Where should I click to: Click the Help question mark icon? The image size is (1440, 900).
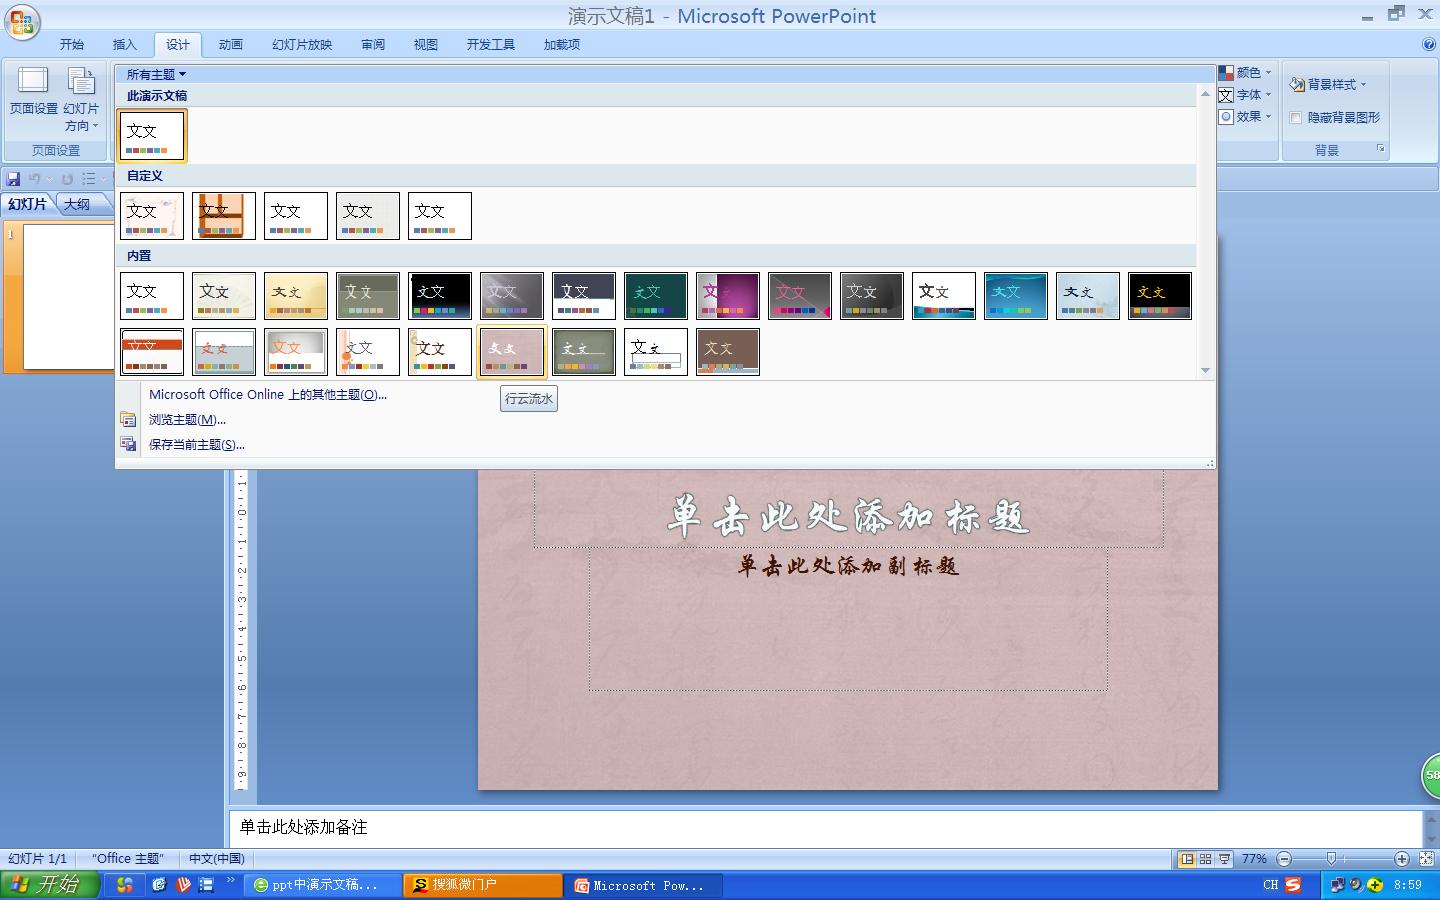(1429, 44)
